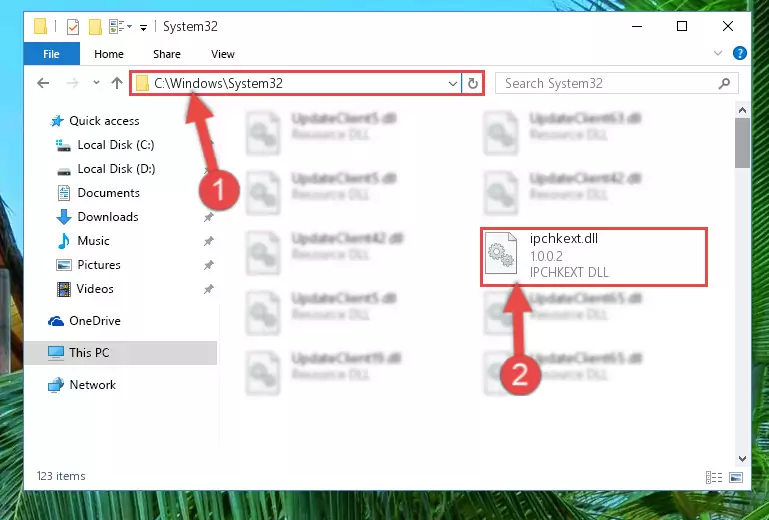769x520 pixels.
Task: Switch to Large icons view in status bar
Action: click(x=736, y=477)
